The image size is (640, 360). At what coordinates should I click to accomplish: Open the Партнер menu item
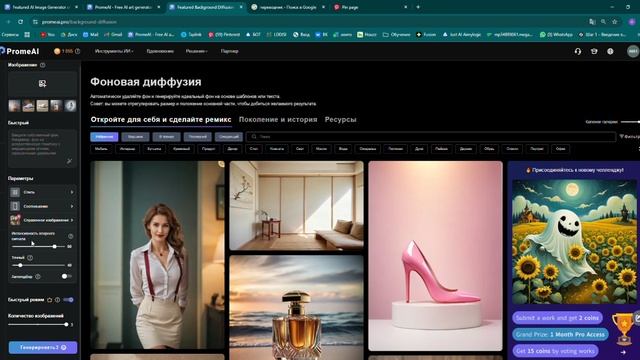pos(229,51)
